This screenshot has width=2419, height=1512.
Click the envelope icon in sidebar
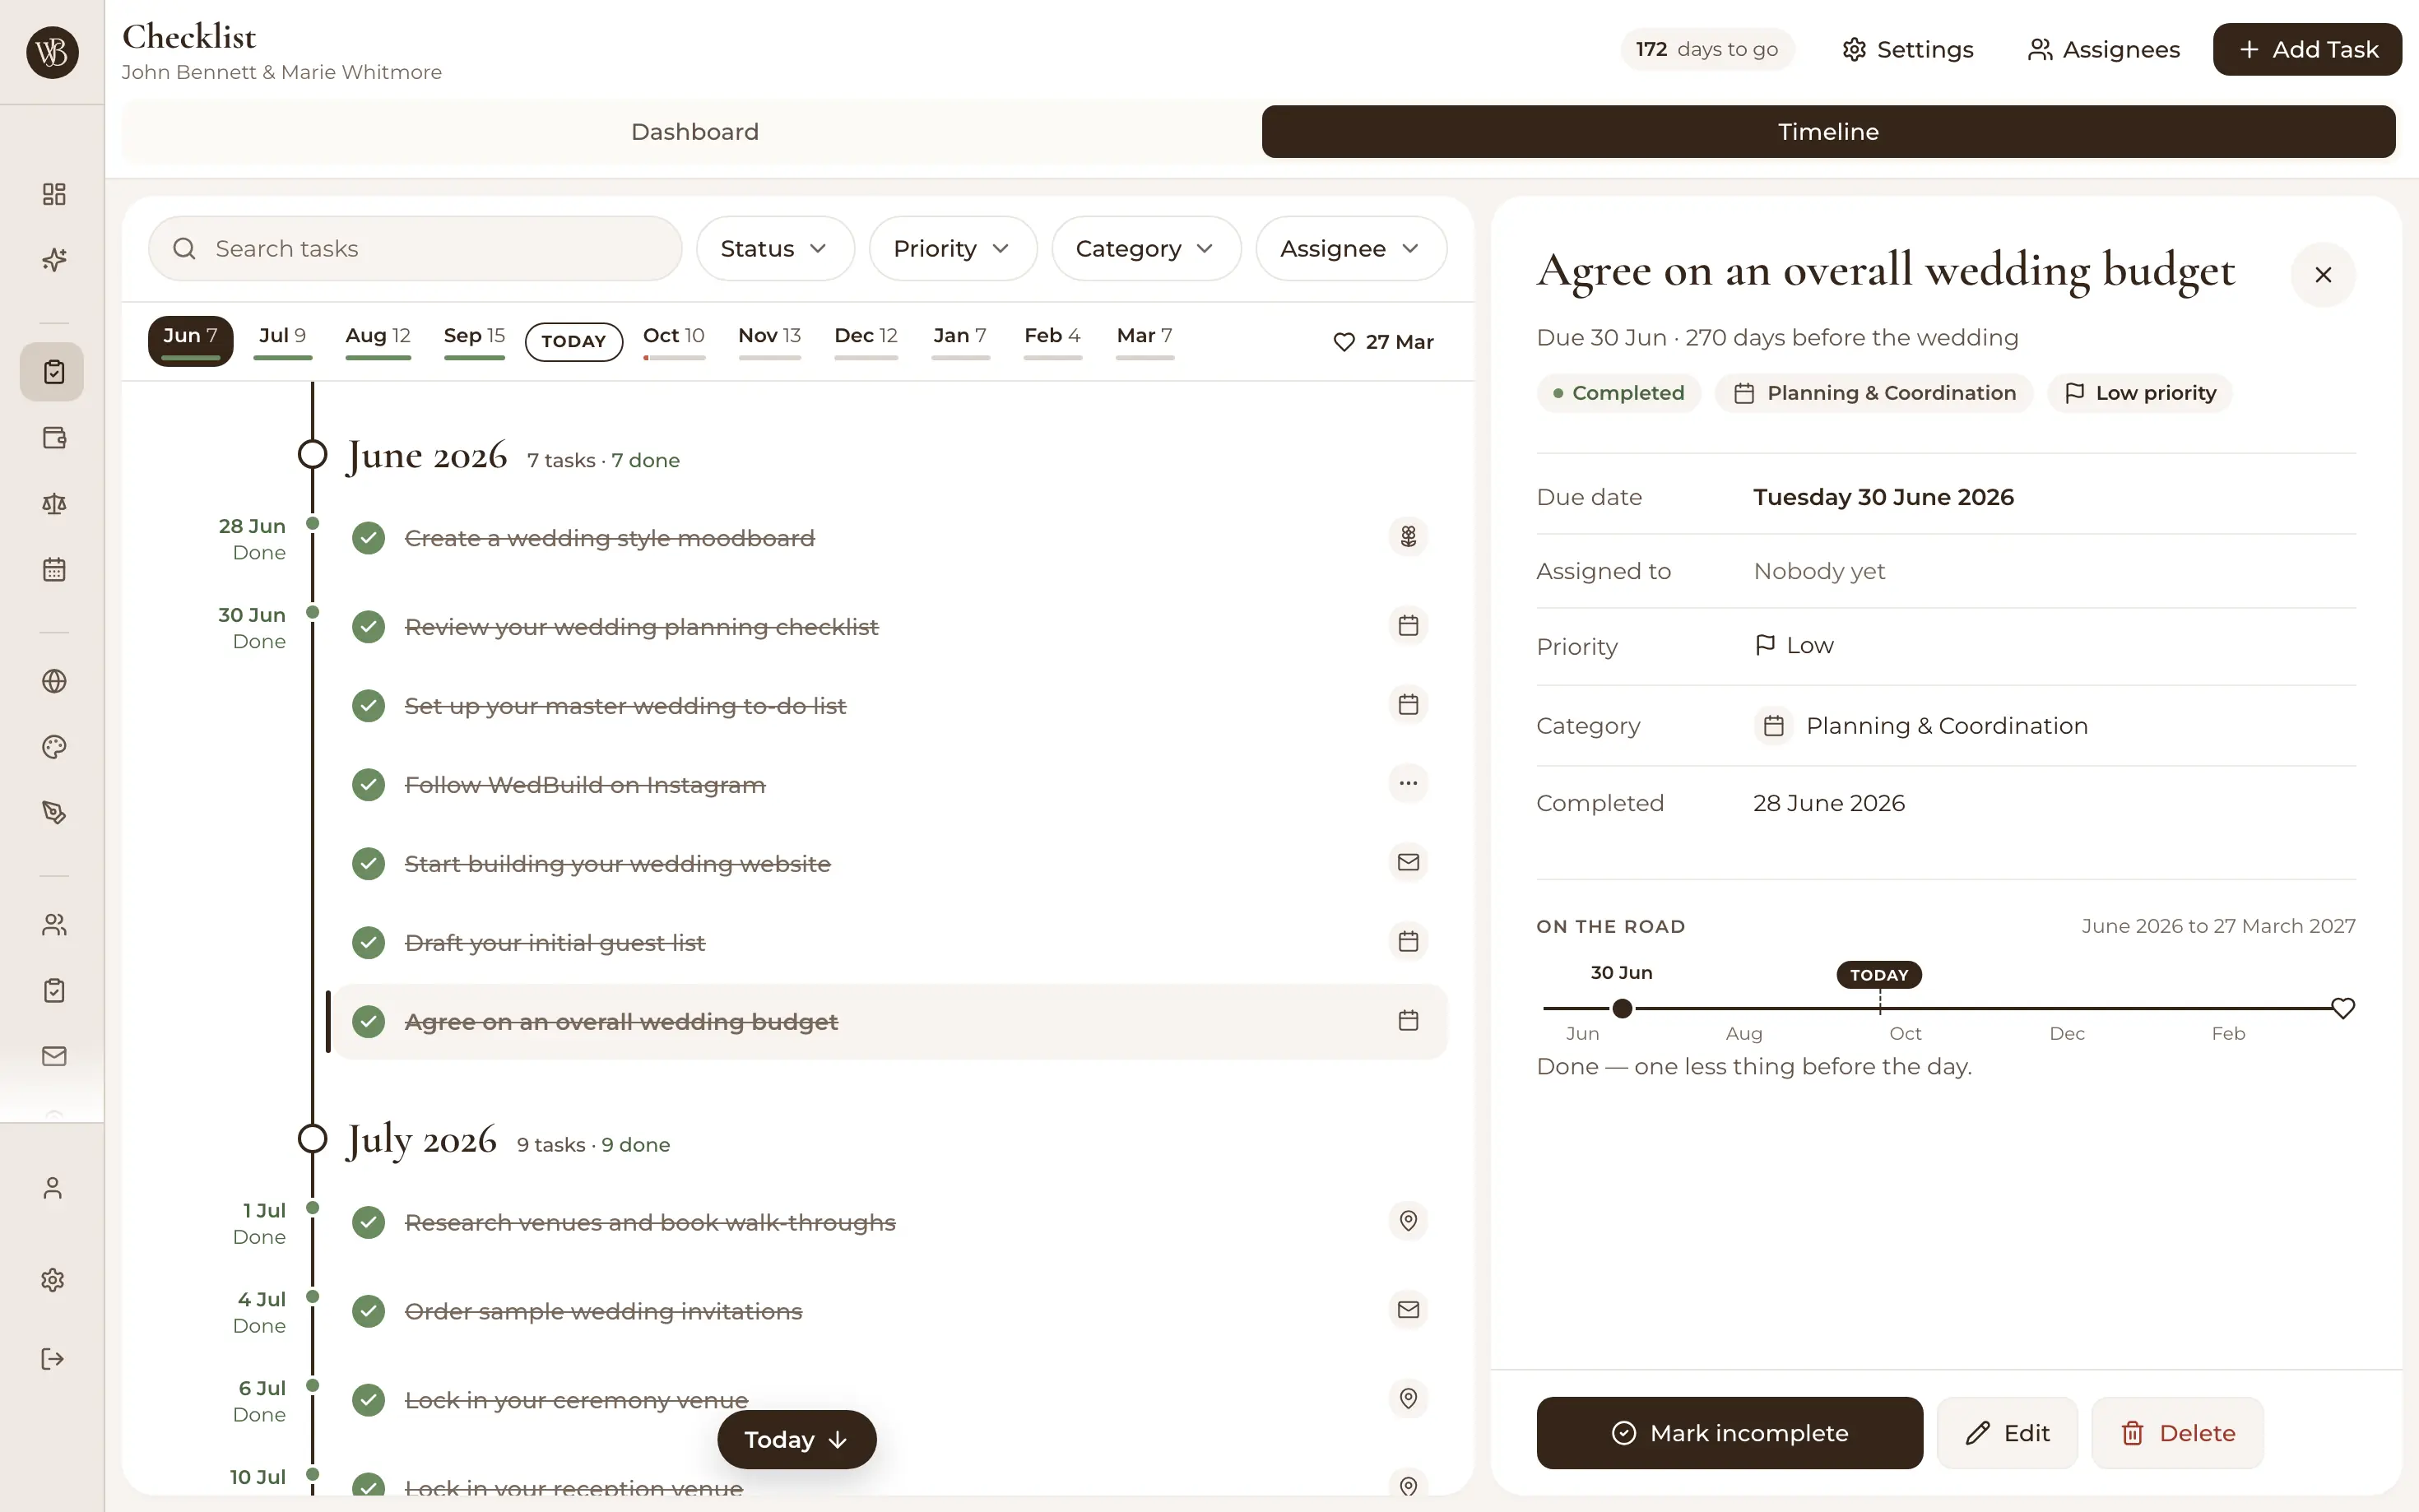54,1056
